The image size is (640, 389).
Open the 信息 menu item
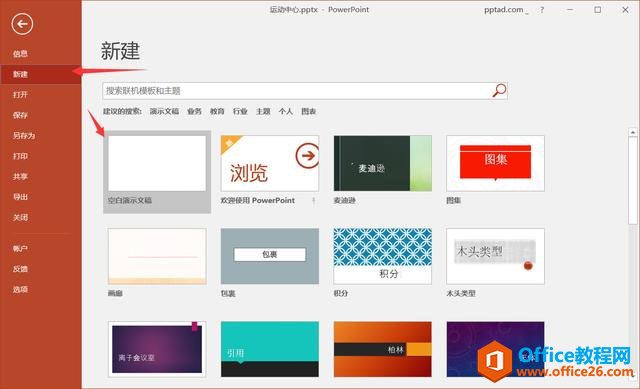point(20,53)
